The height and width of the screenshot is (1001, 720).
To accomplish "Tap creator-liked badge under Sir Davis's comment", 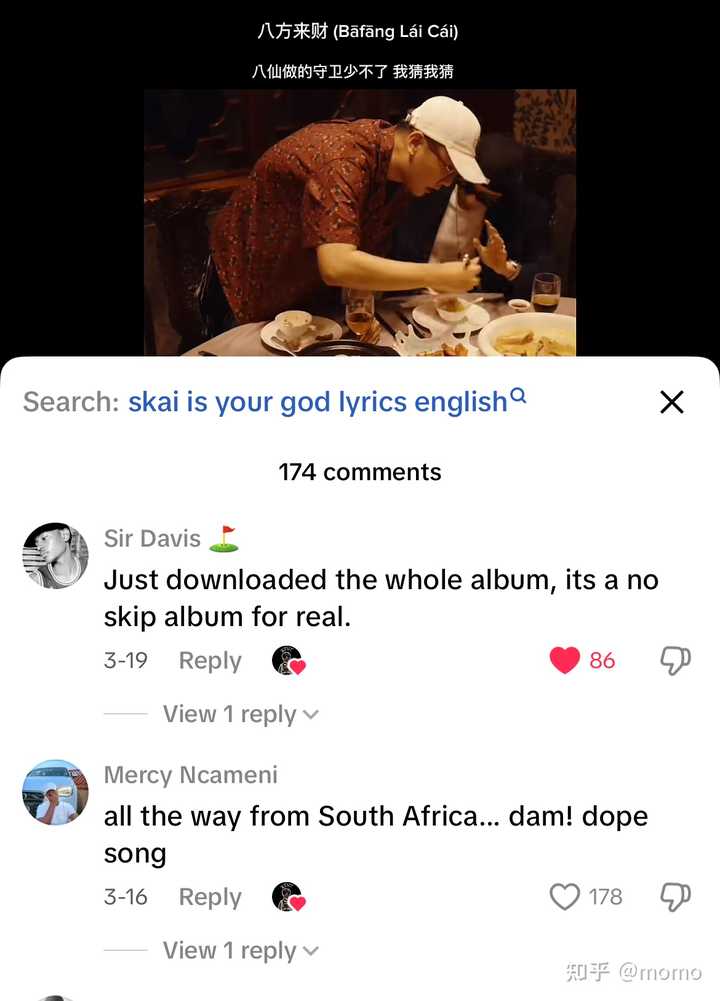I will tap(289, 661).
